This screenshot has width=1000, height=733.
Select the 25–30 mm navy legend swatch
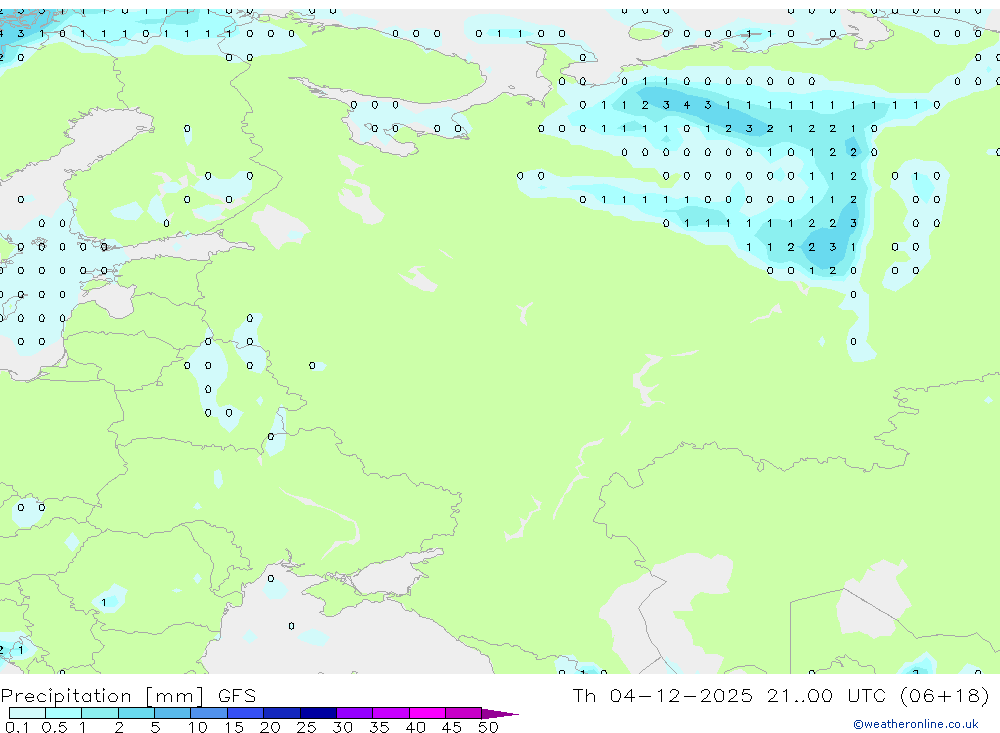[x=318, y=713]
